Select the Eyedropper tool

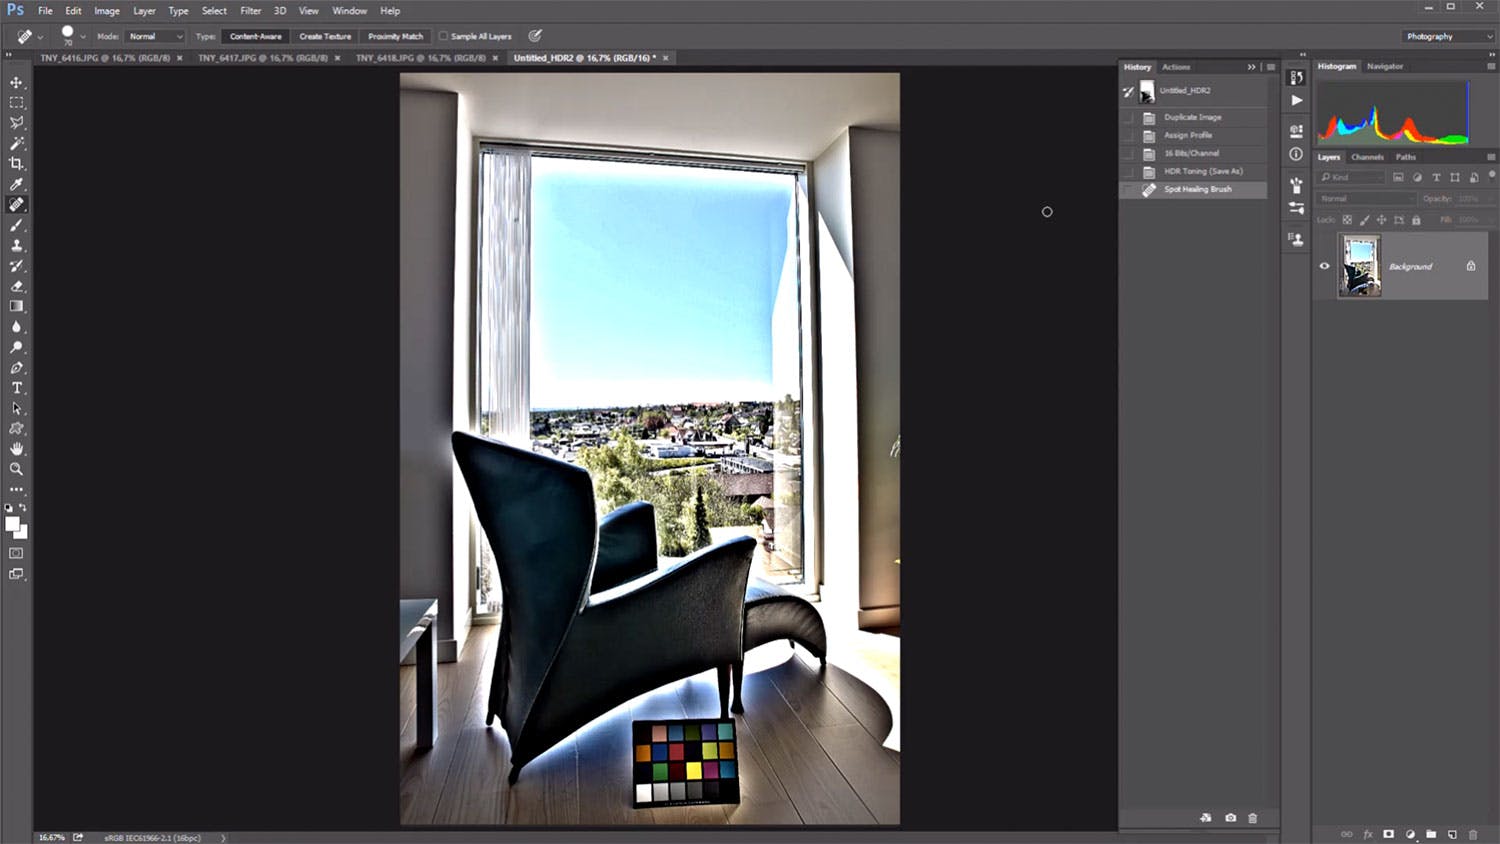[x=16, y=184]
